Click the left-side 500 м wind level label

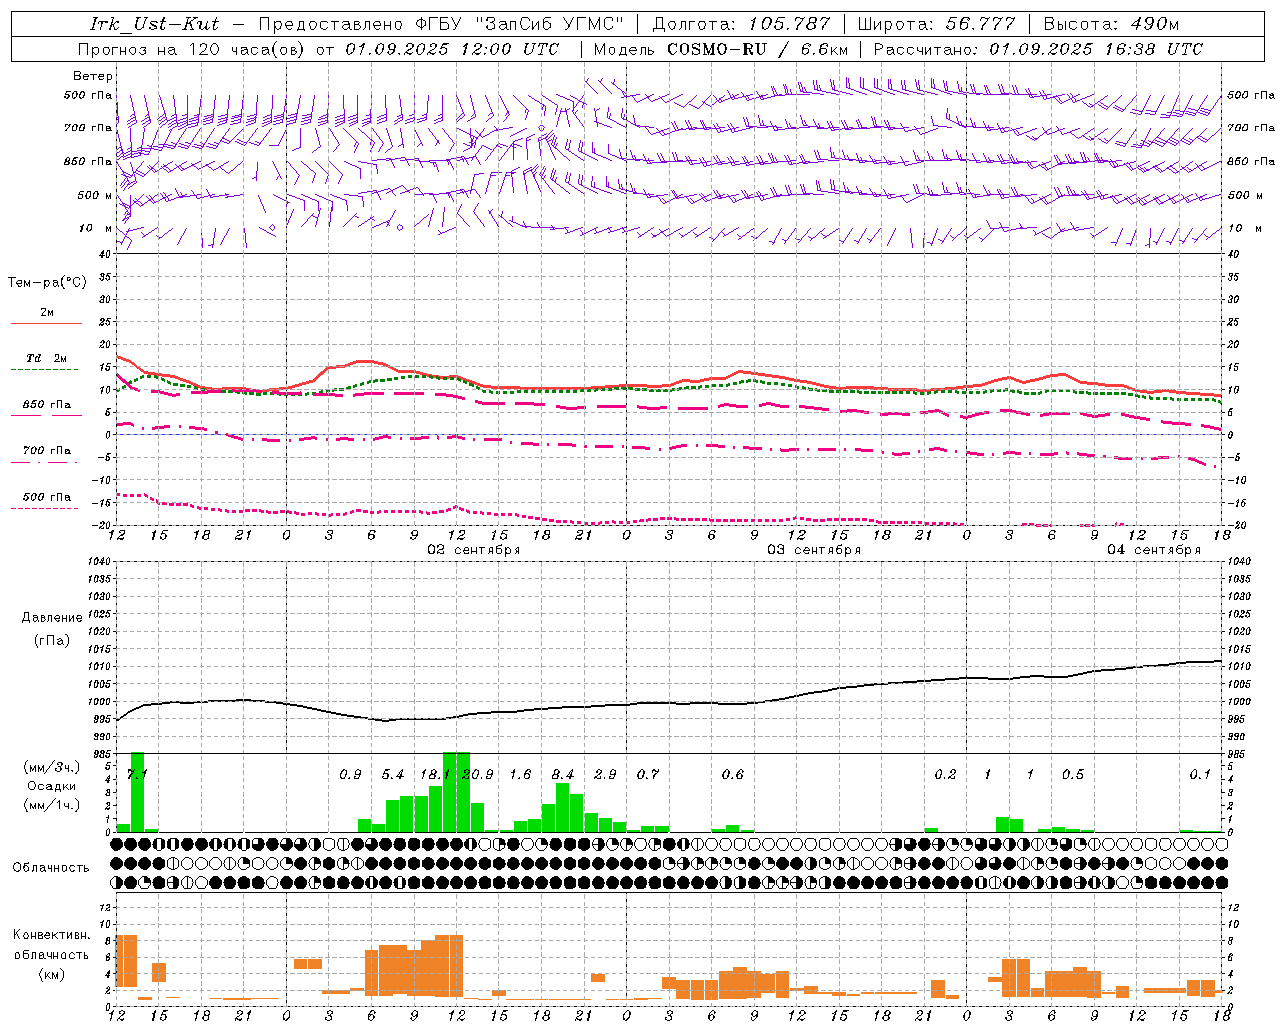[95, 195]
